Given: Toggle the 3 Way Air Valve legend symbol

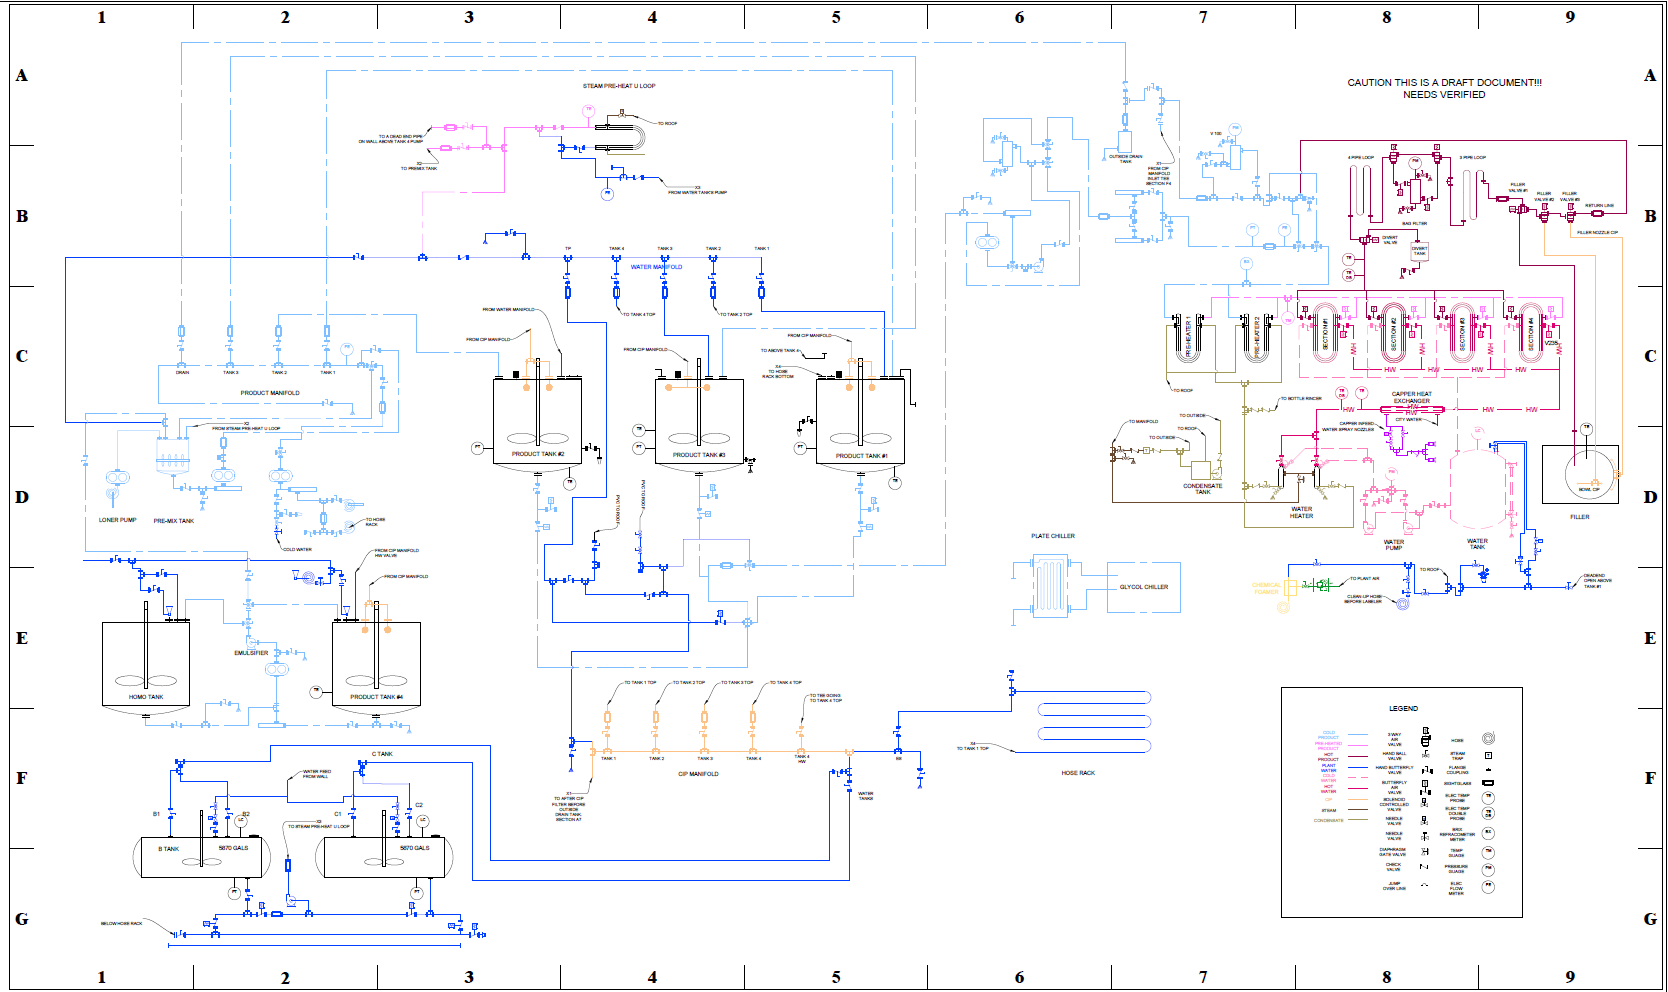Looking at the screenshot, I should click(1425, 737).
